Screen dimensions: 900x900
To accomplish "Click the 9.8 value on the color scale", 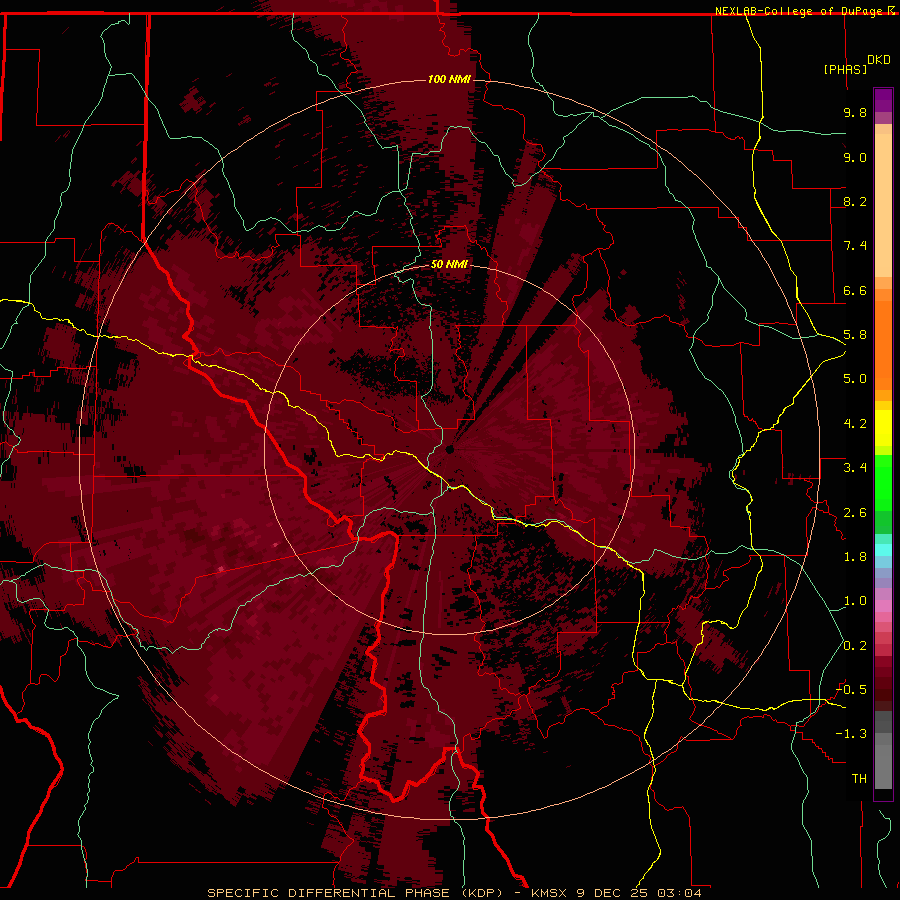I will click(x=855, y=112).
